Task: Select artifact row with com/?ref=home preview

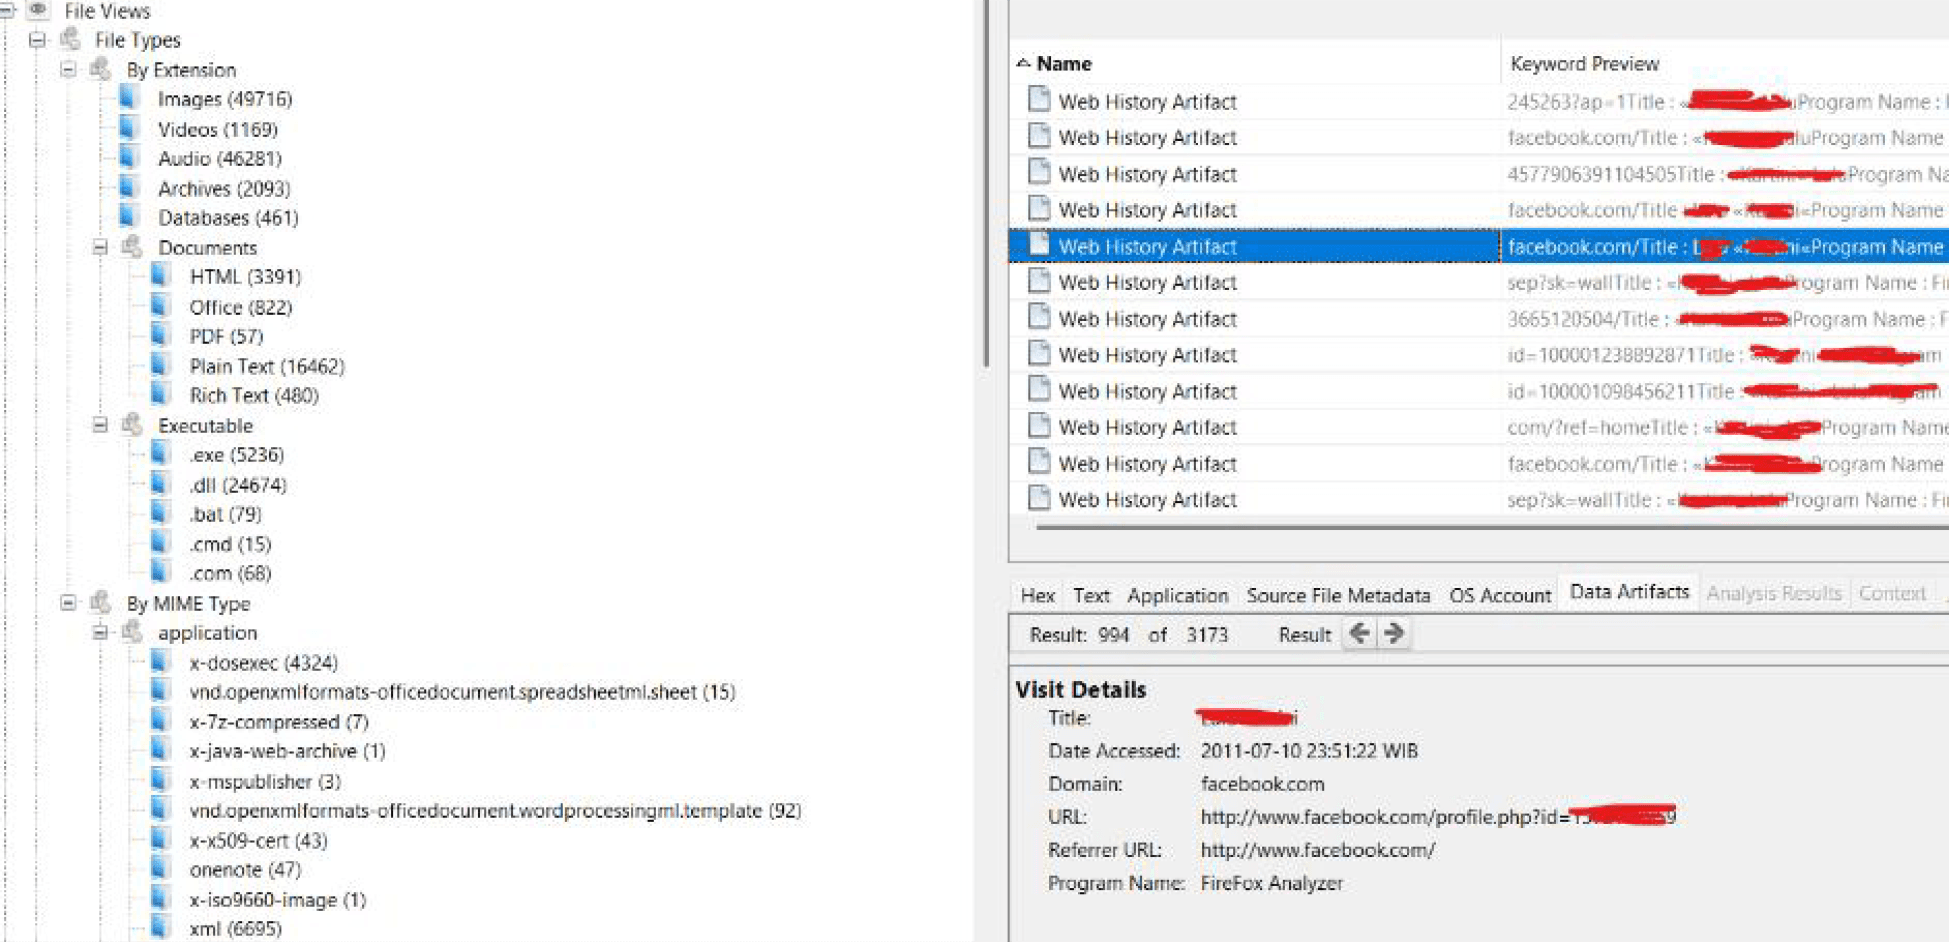Action: pyautogui.click(x=1479, y=427)
